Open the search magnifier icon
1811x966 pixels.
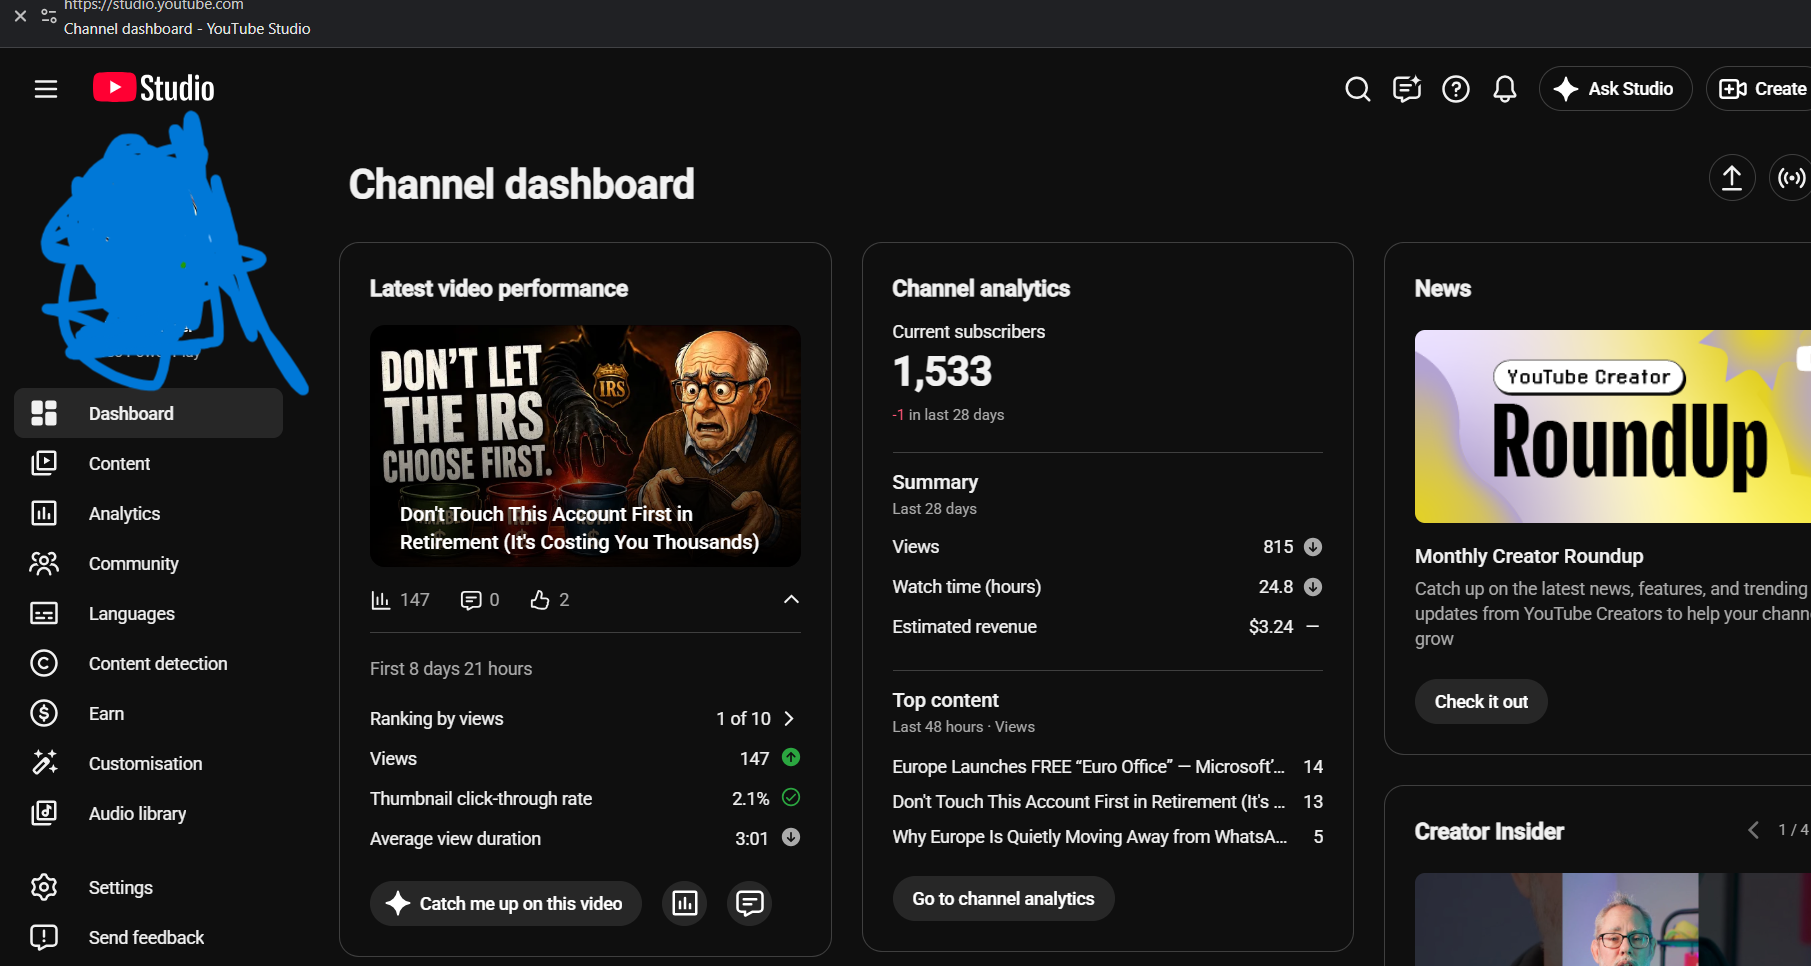coord(1357,89)
